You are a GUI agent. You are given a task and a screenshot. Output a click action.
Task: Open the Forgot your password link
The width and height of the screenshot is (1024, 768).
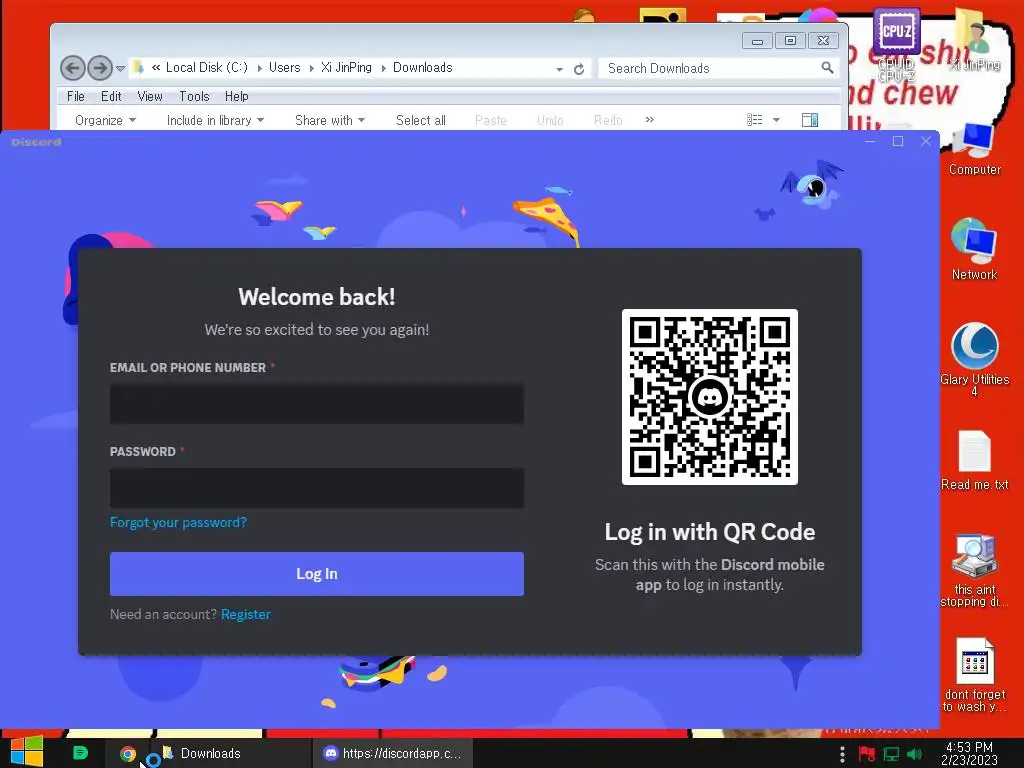click(x=178, y=522)
